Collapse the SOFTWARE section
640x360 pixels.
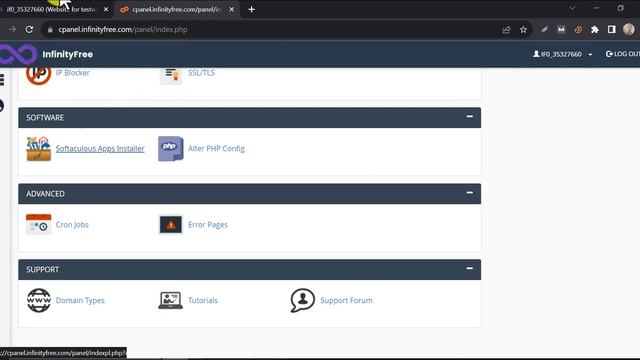click(x=470, y=116)
